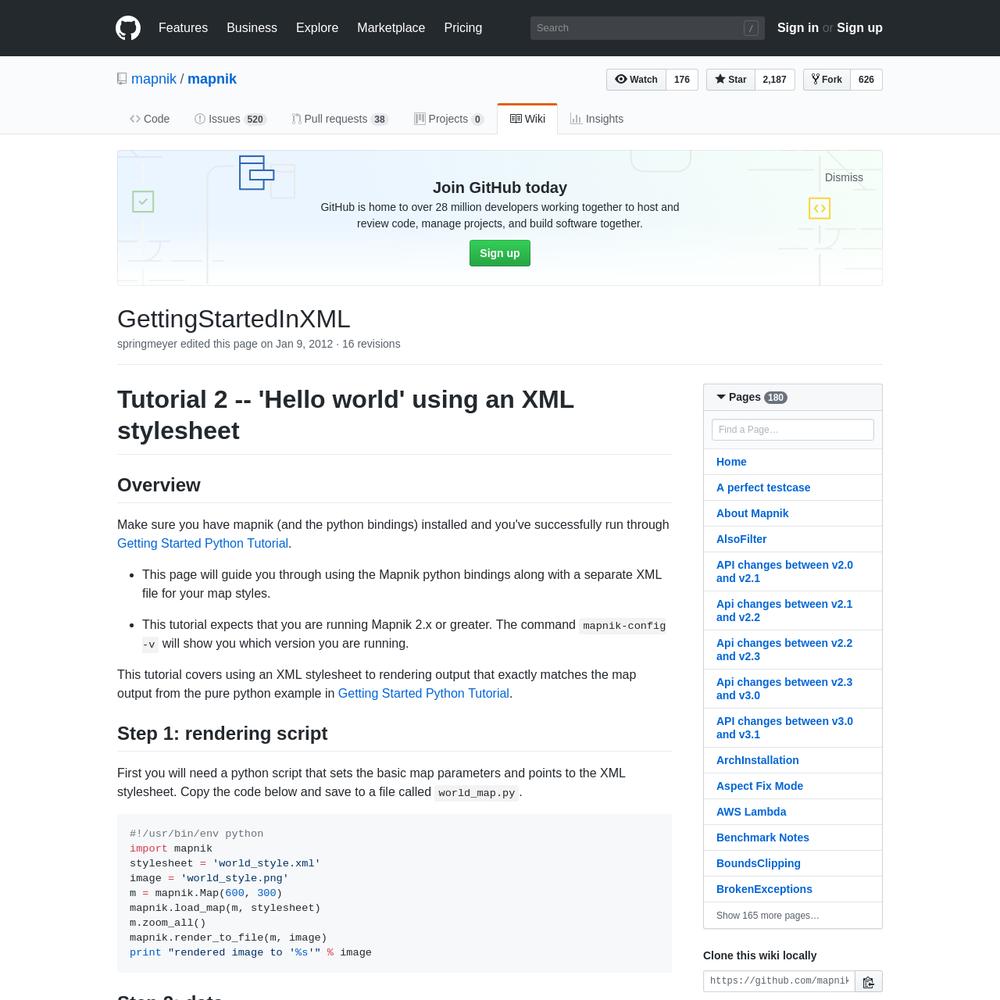The image size is (1000, 1000).
Task: Expand Show 165 more pages
Action: [x=767, y=916]
